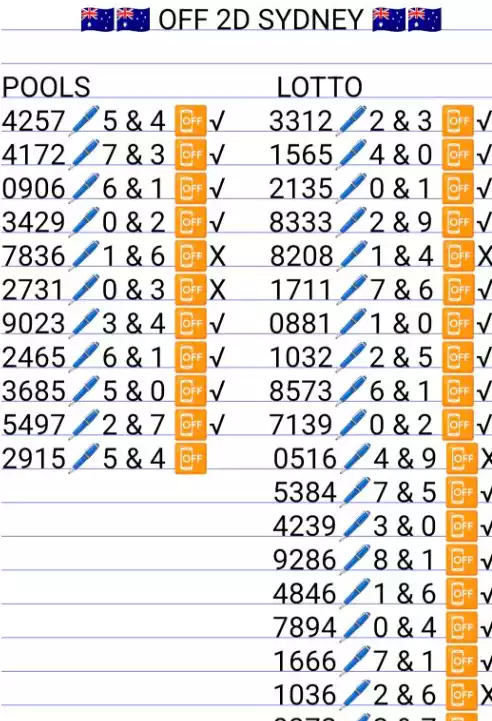This screenshot has width=492, height=721.
Task: Click the last Australian flag right of title
Action: [425, 20]
